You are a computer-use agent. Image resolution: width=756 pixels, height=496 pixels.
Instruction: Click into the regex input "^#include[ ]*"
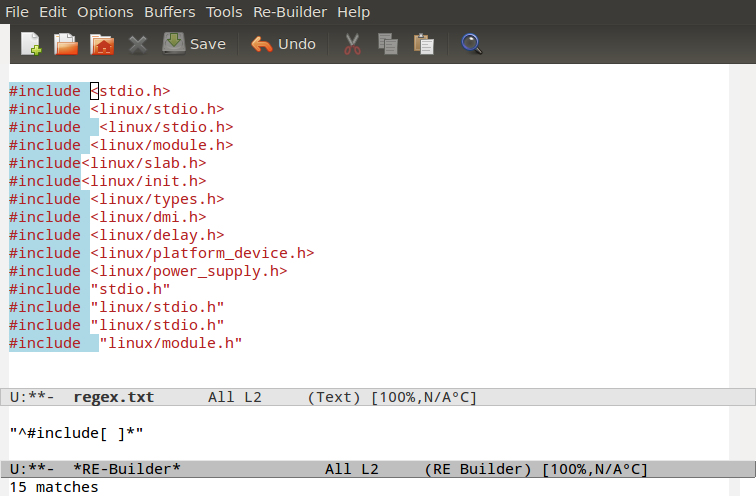point(77,433)
